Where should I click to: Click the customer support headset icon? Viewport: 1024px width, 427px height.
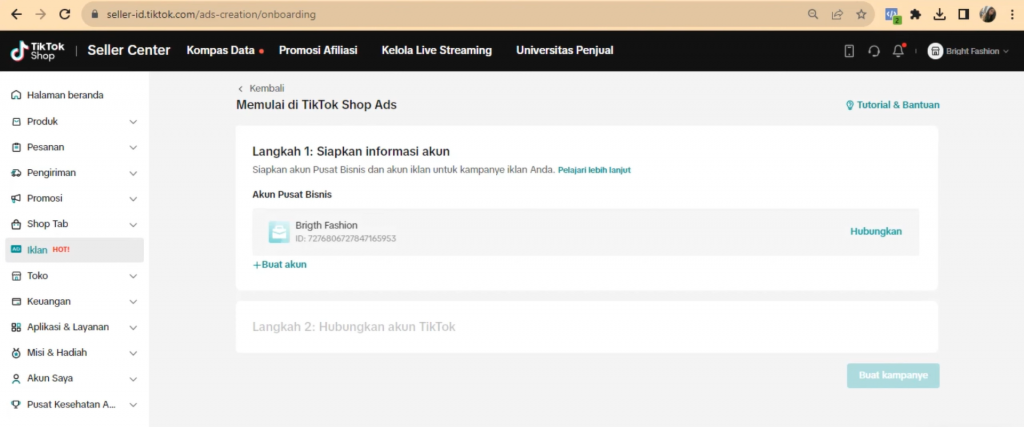[873, 51]
